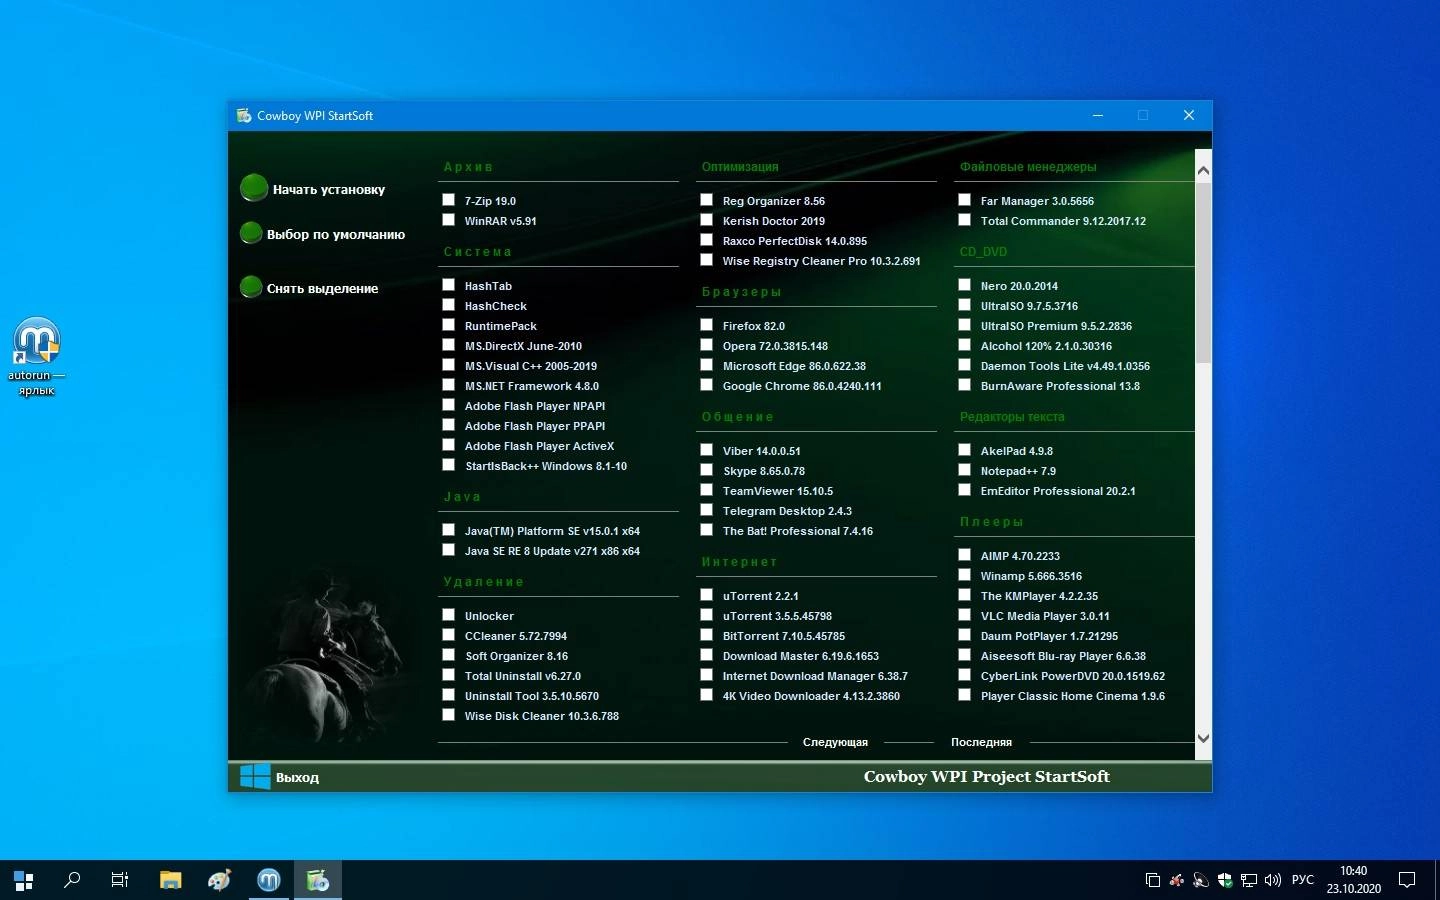This screenshot has height=900, width=1440.
Task: Click Выбор по умолчанию text
Action: pos(336,234)
